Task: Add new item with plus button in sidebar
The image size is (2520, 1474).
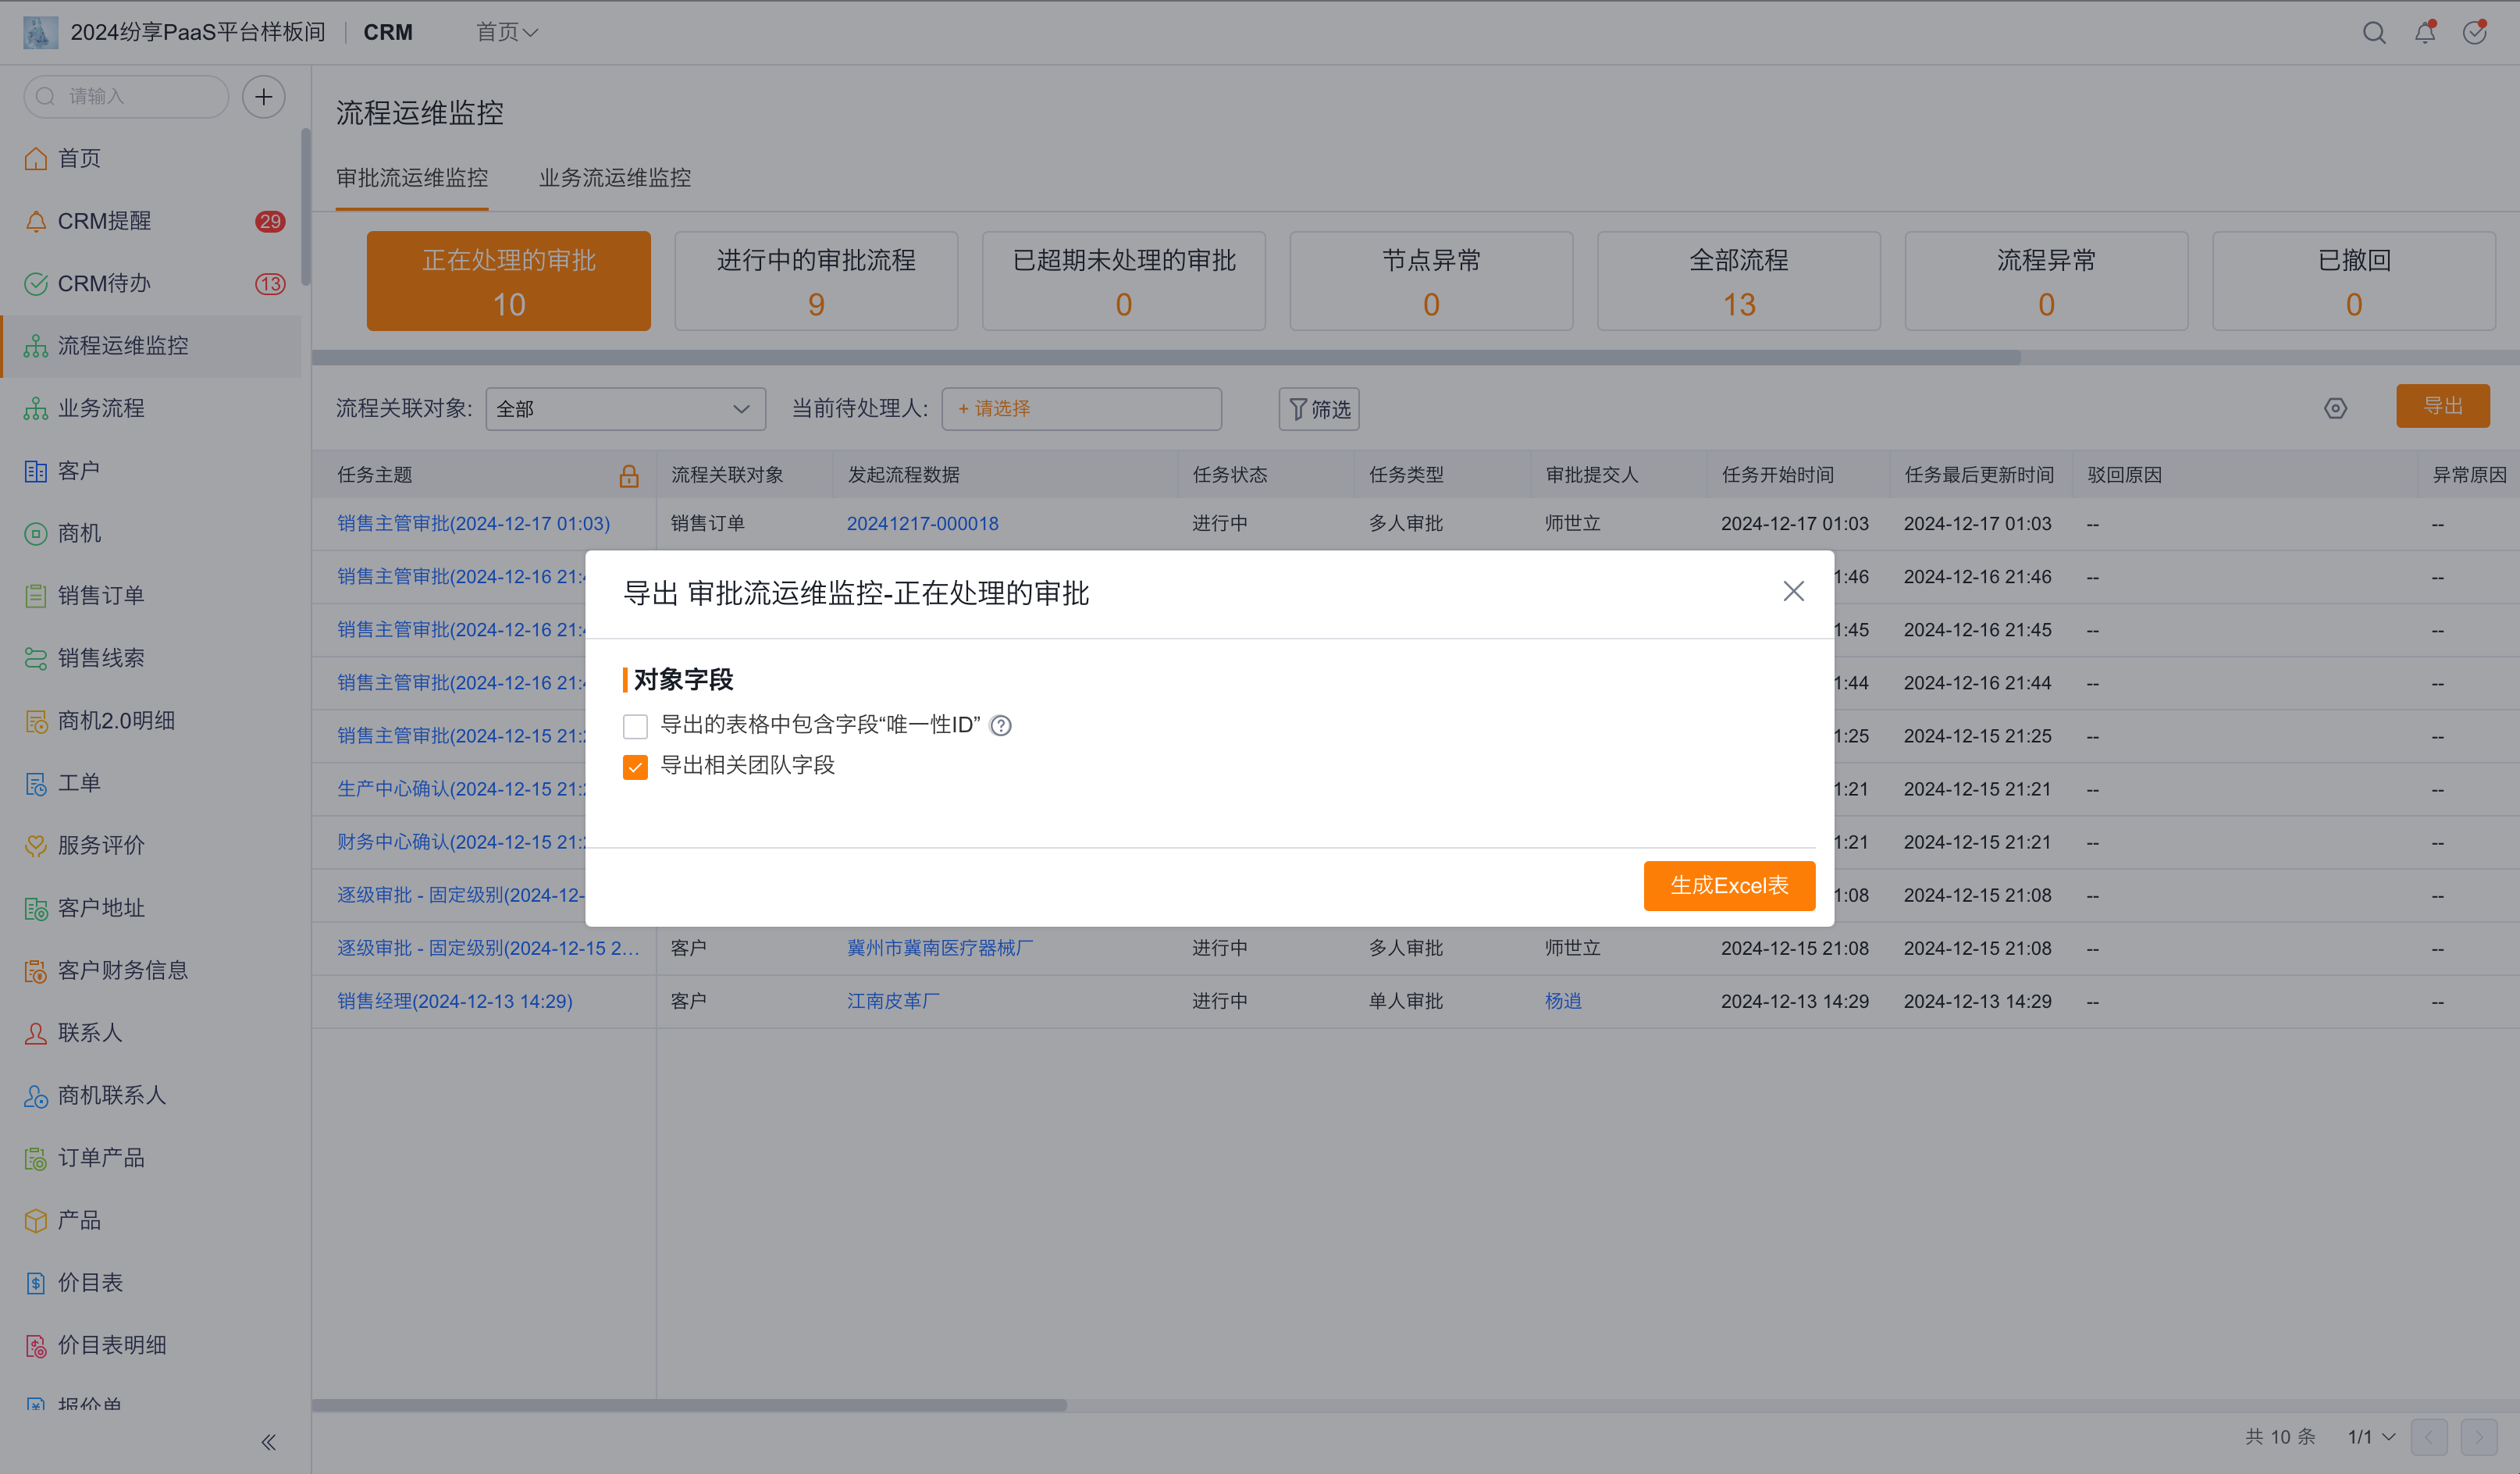Action: point(264,97)
